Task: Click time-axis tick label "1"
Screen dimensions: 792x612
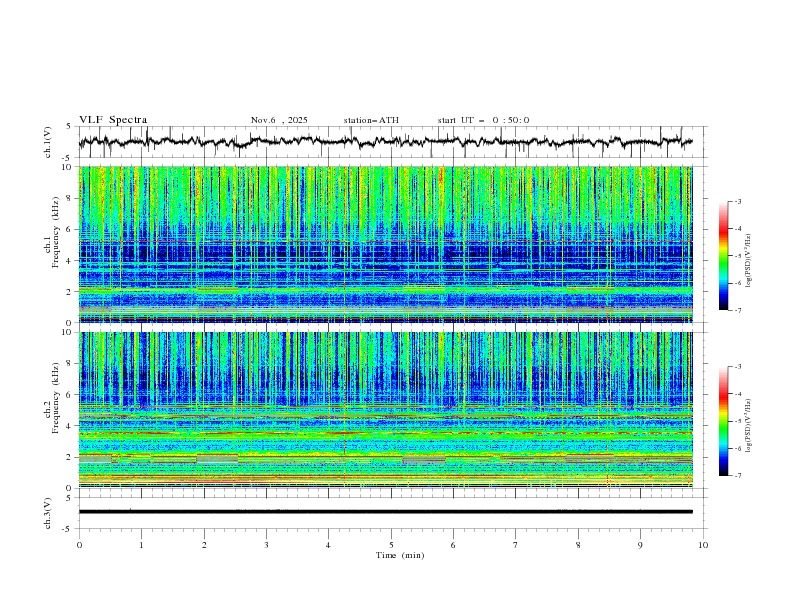Action: [141, 545]
